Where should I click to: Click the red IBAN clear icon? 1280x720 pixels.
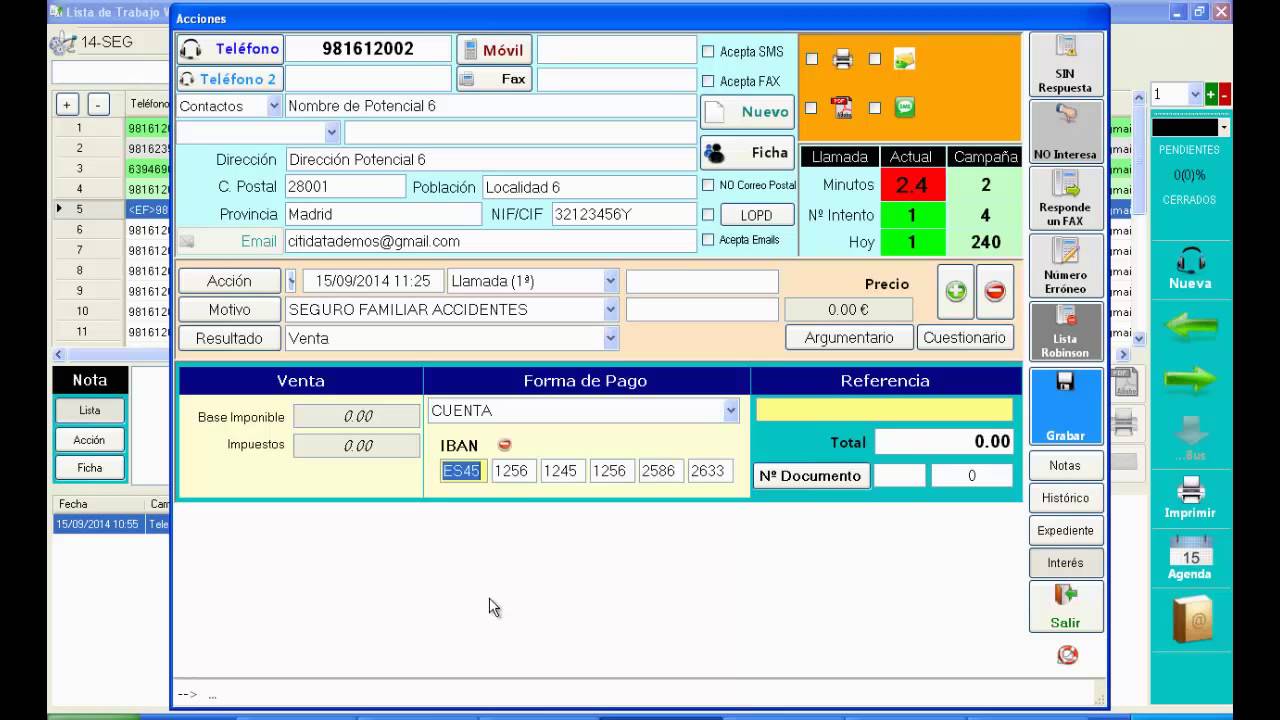click(504, 445)
